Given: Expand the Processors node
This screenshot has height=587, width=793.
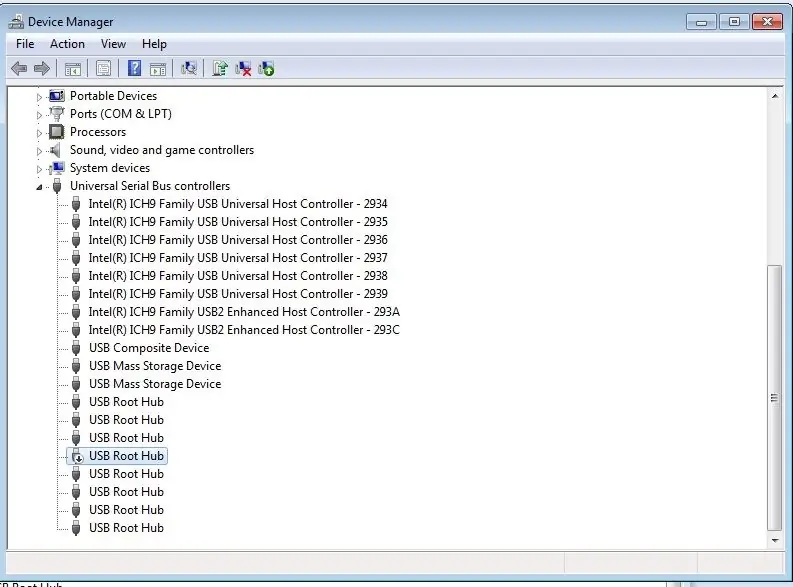Looking at the screenshot, I should coord(39,133).
